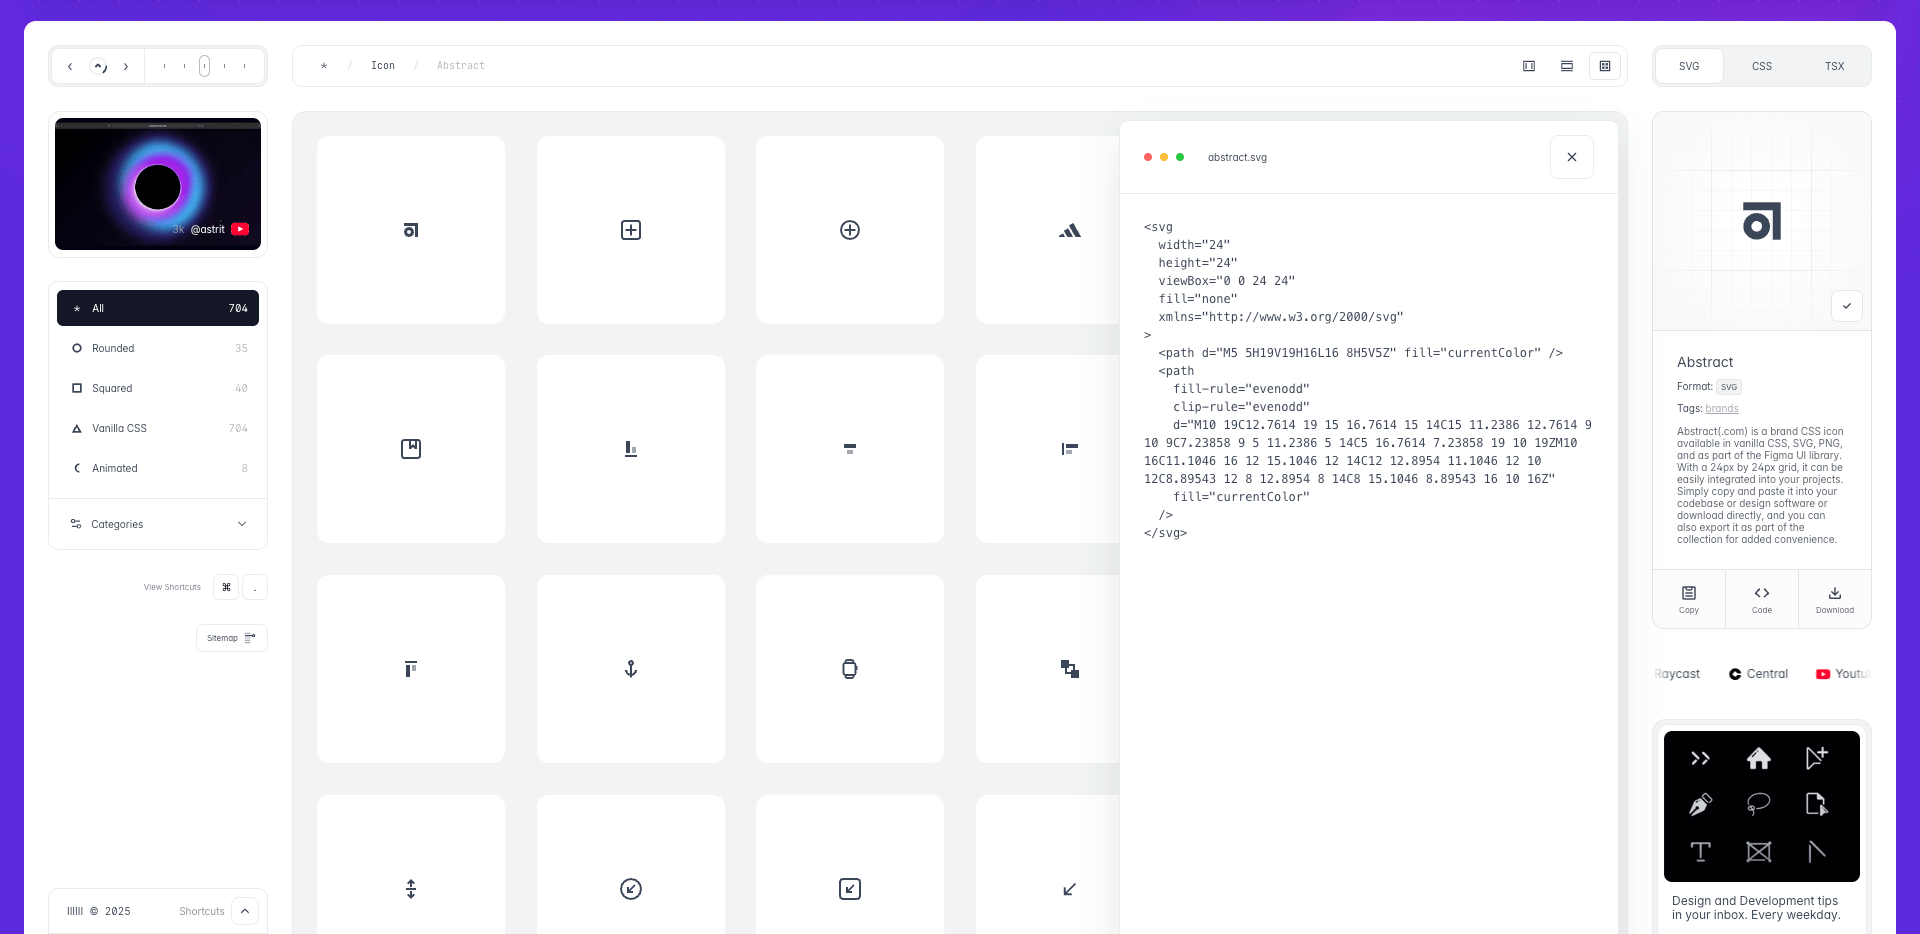1920x934 pixels.
Task: Open the align bottom icon card
Action: (x=631, y=449)
